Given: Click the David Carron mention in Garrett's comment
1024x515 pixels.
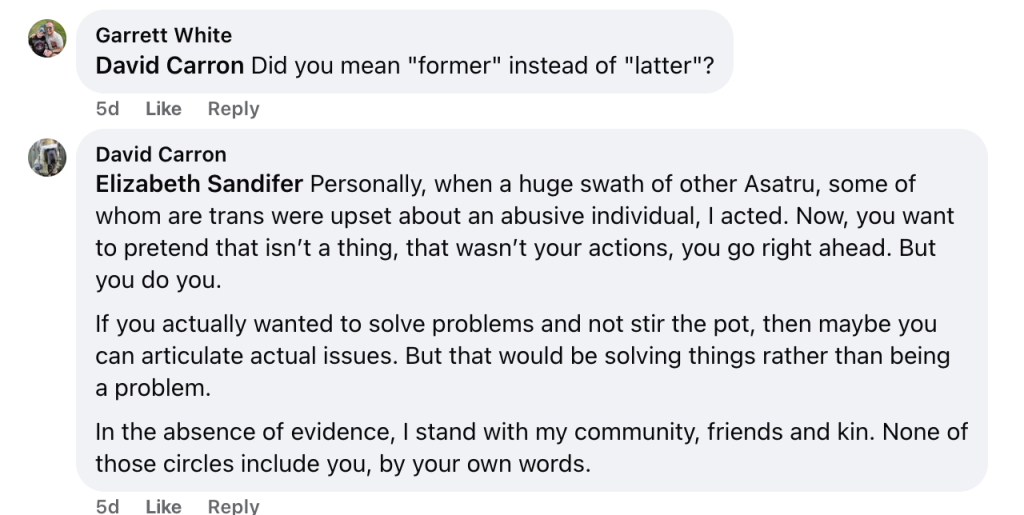Looking at the screenshot, I should [169, 66].
